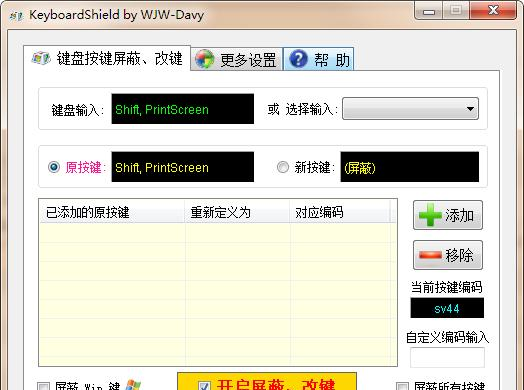Viewport: 524px width, 390px height.
Task: Click the 已添加的原按键 column header
Action: (112, 212)
